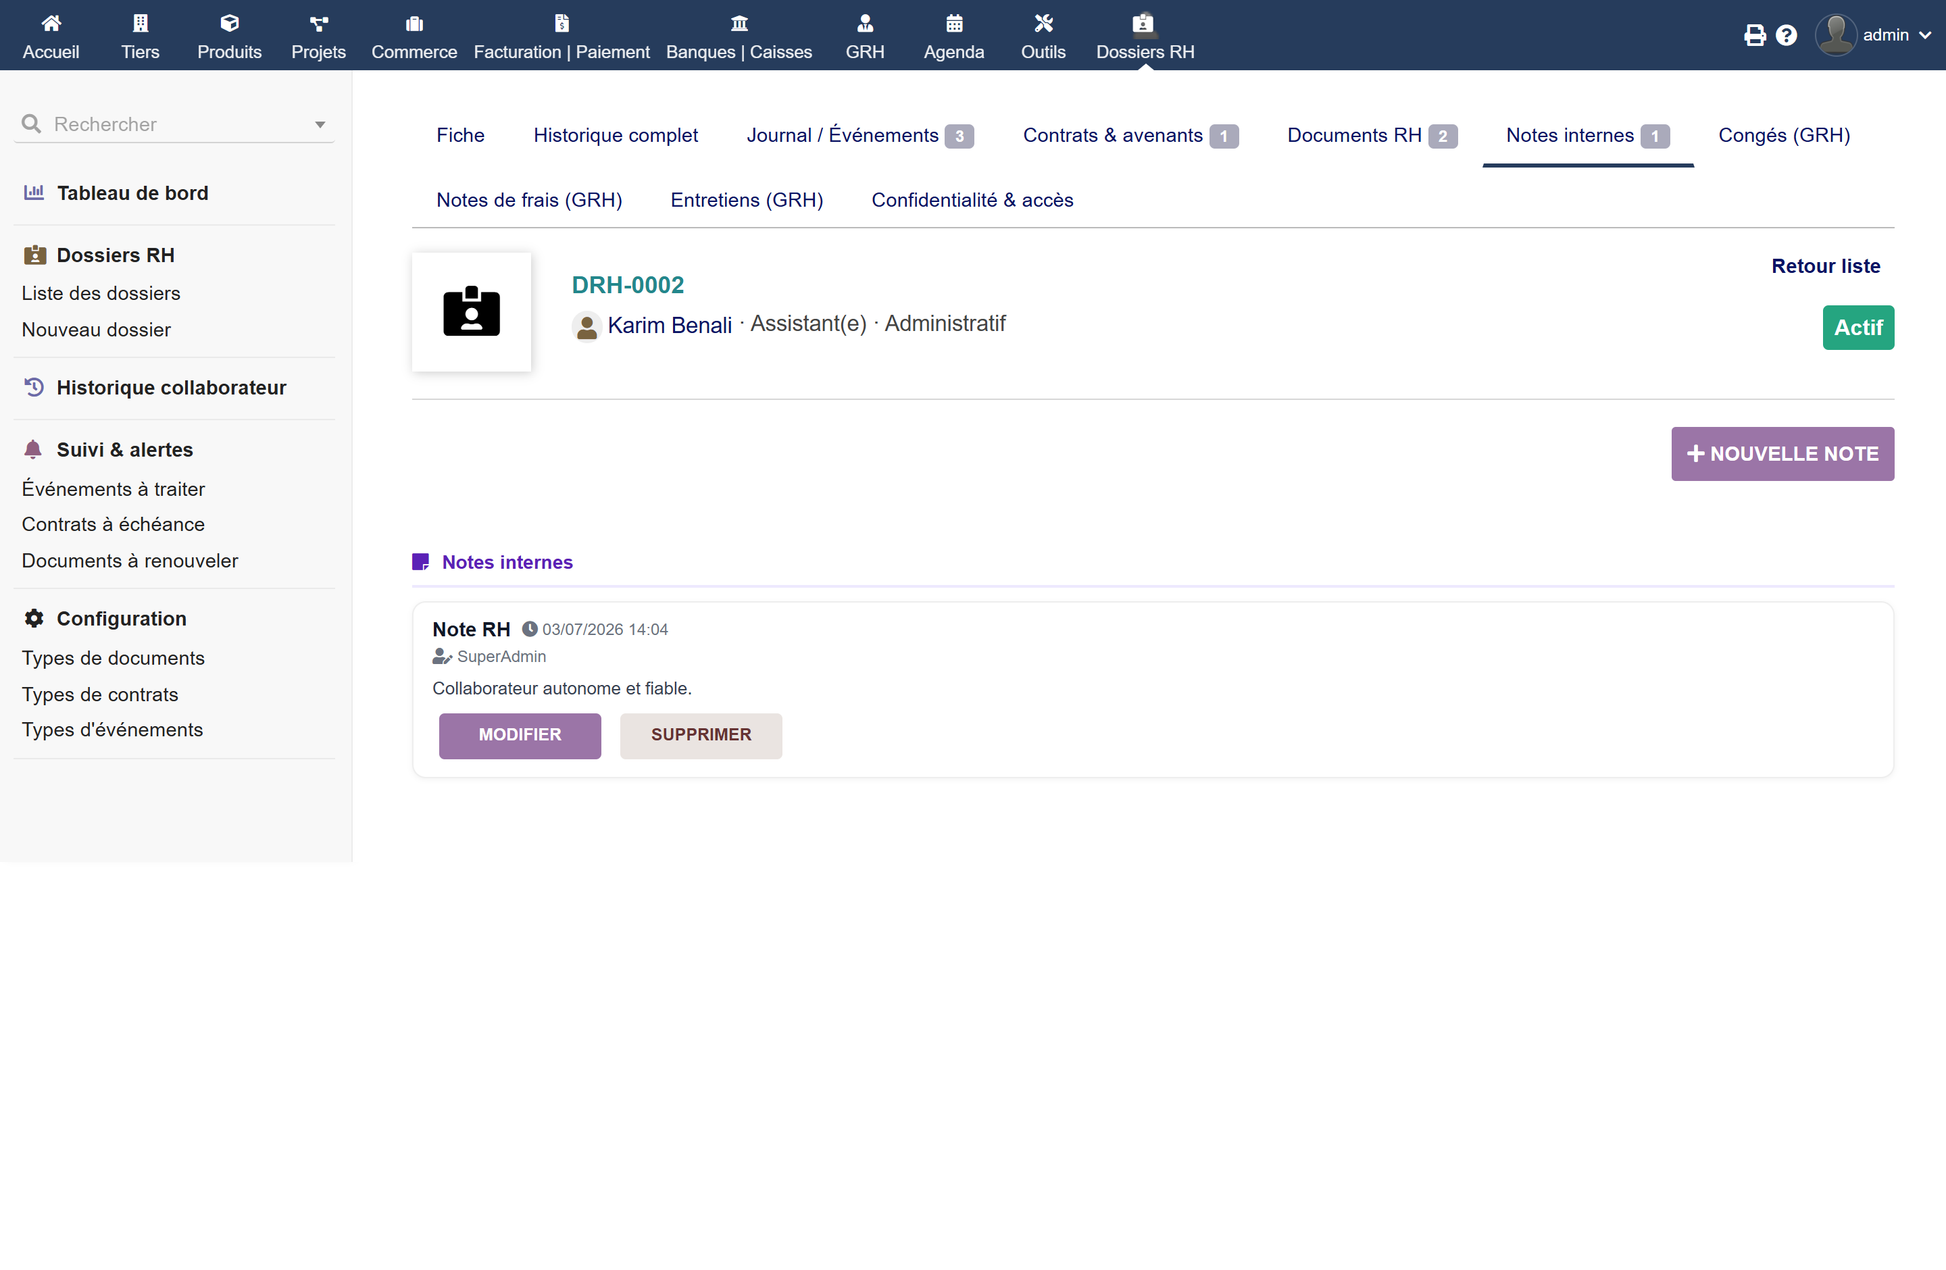Click the Dossiers RH sidebar badge icon

[x=34, y=254]
